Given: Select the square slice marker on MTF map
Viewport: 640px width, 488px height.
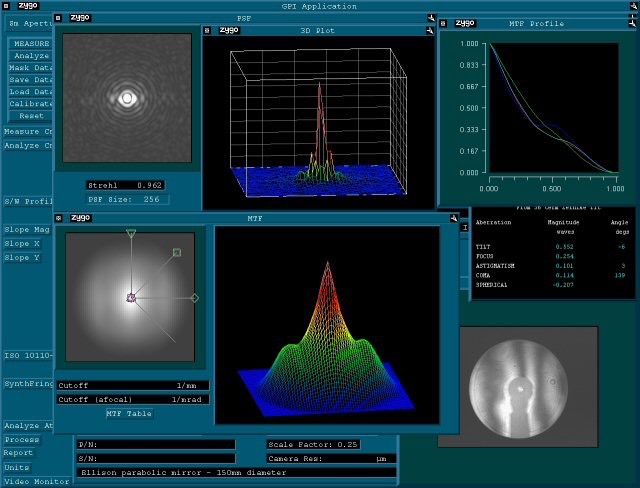Looking at the screenshot, I should 177,253.
